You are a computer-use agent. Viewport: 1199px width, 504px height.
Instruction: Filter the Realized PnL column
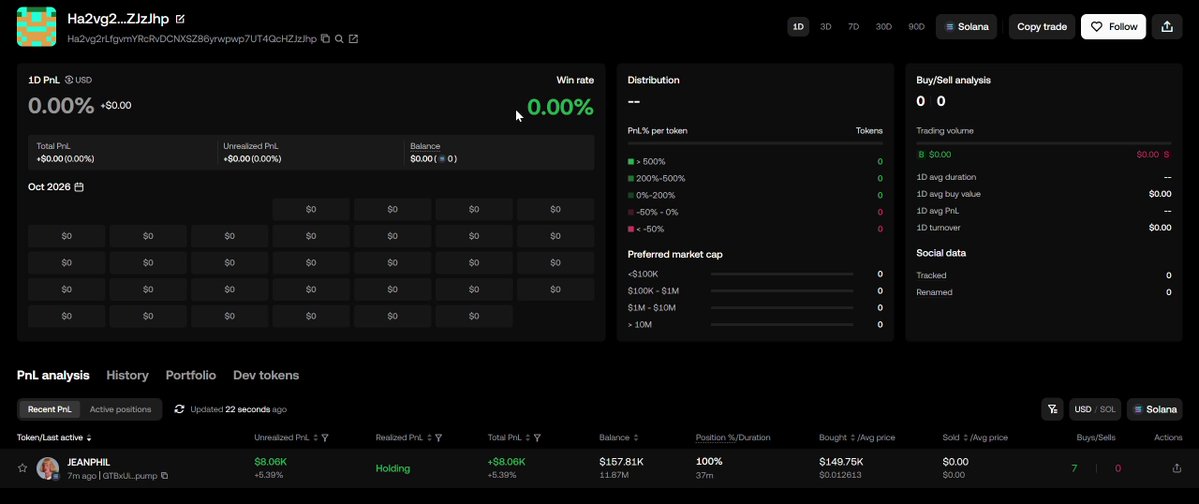click(x=439, y=437)
